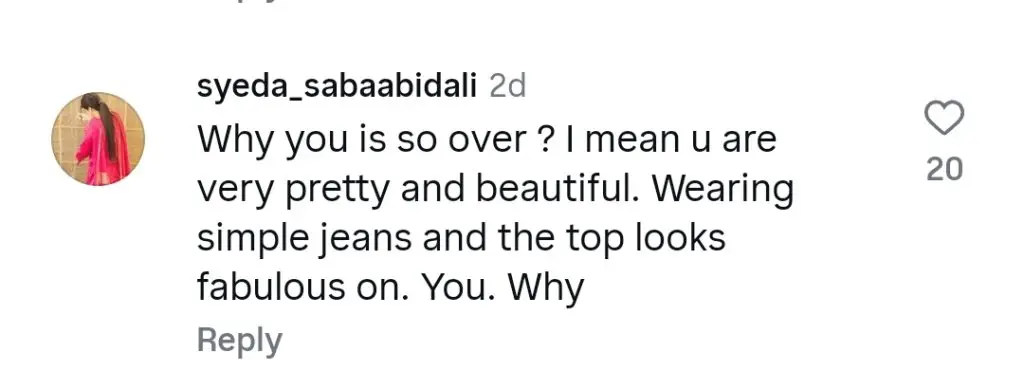
Task: Click the word 'looks' in the comment
Action: click(680, 237)
